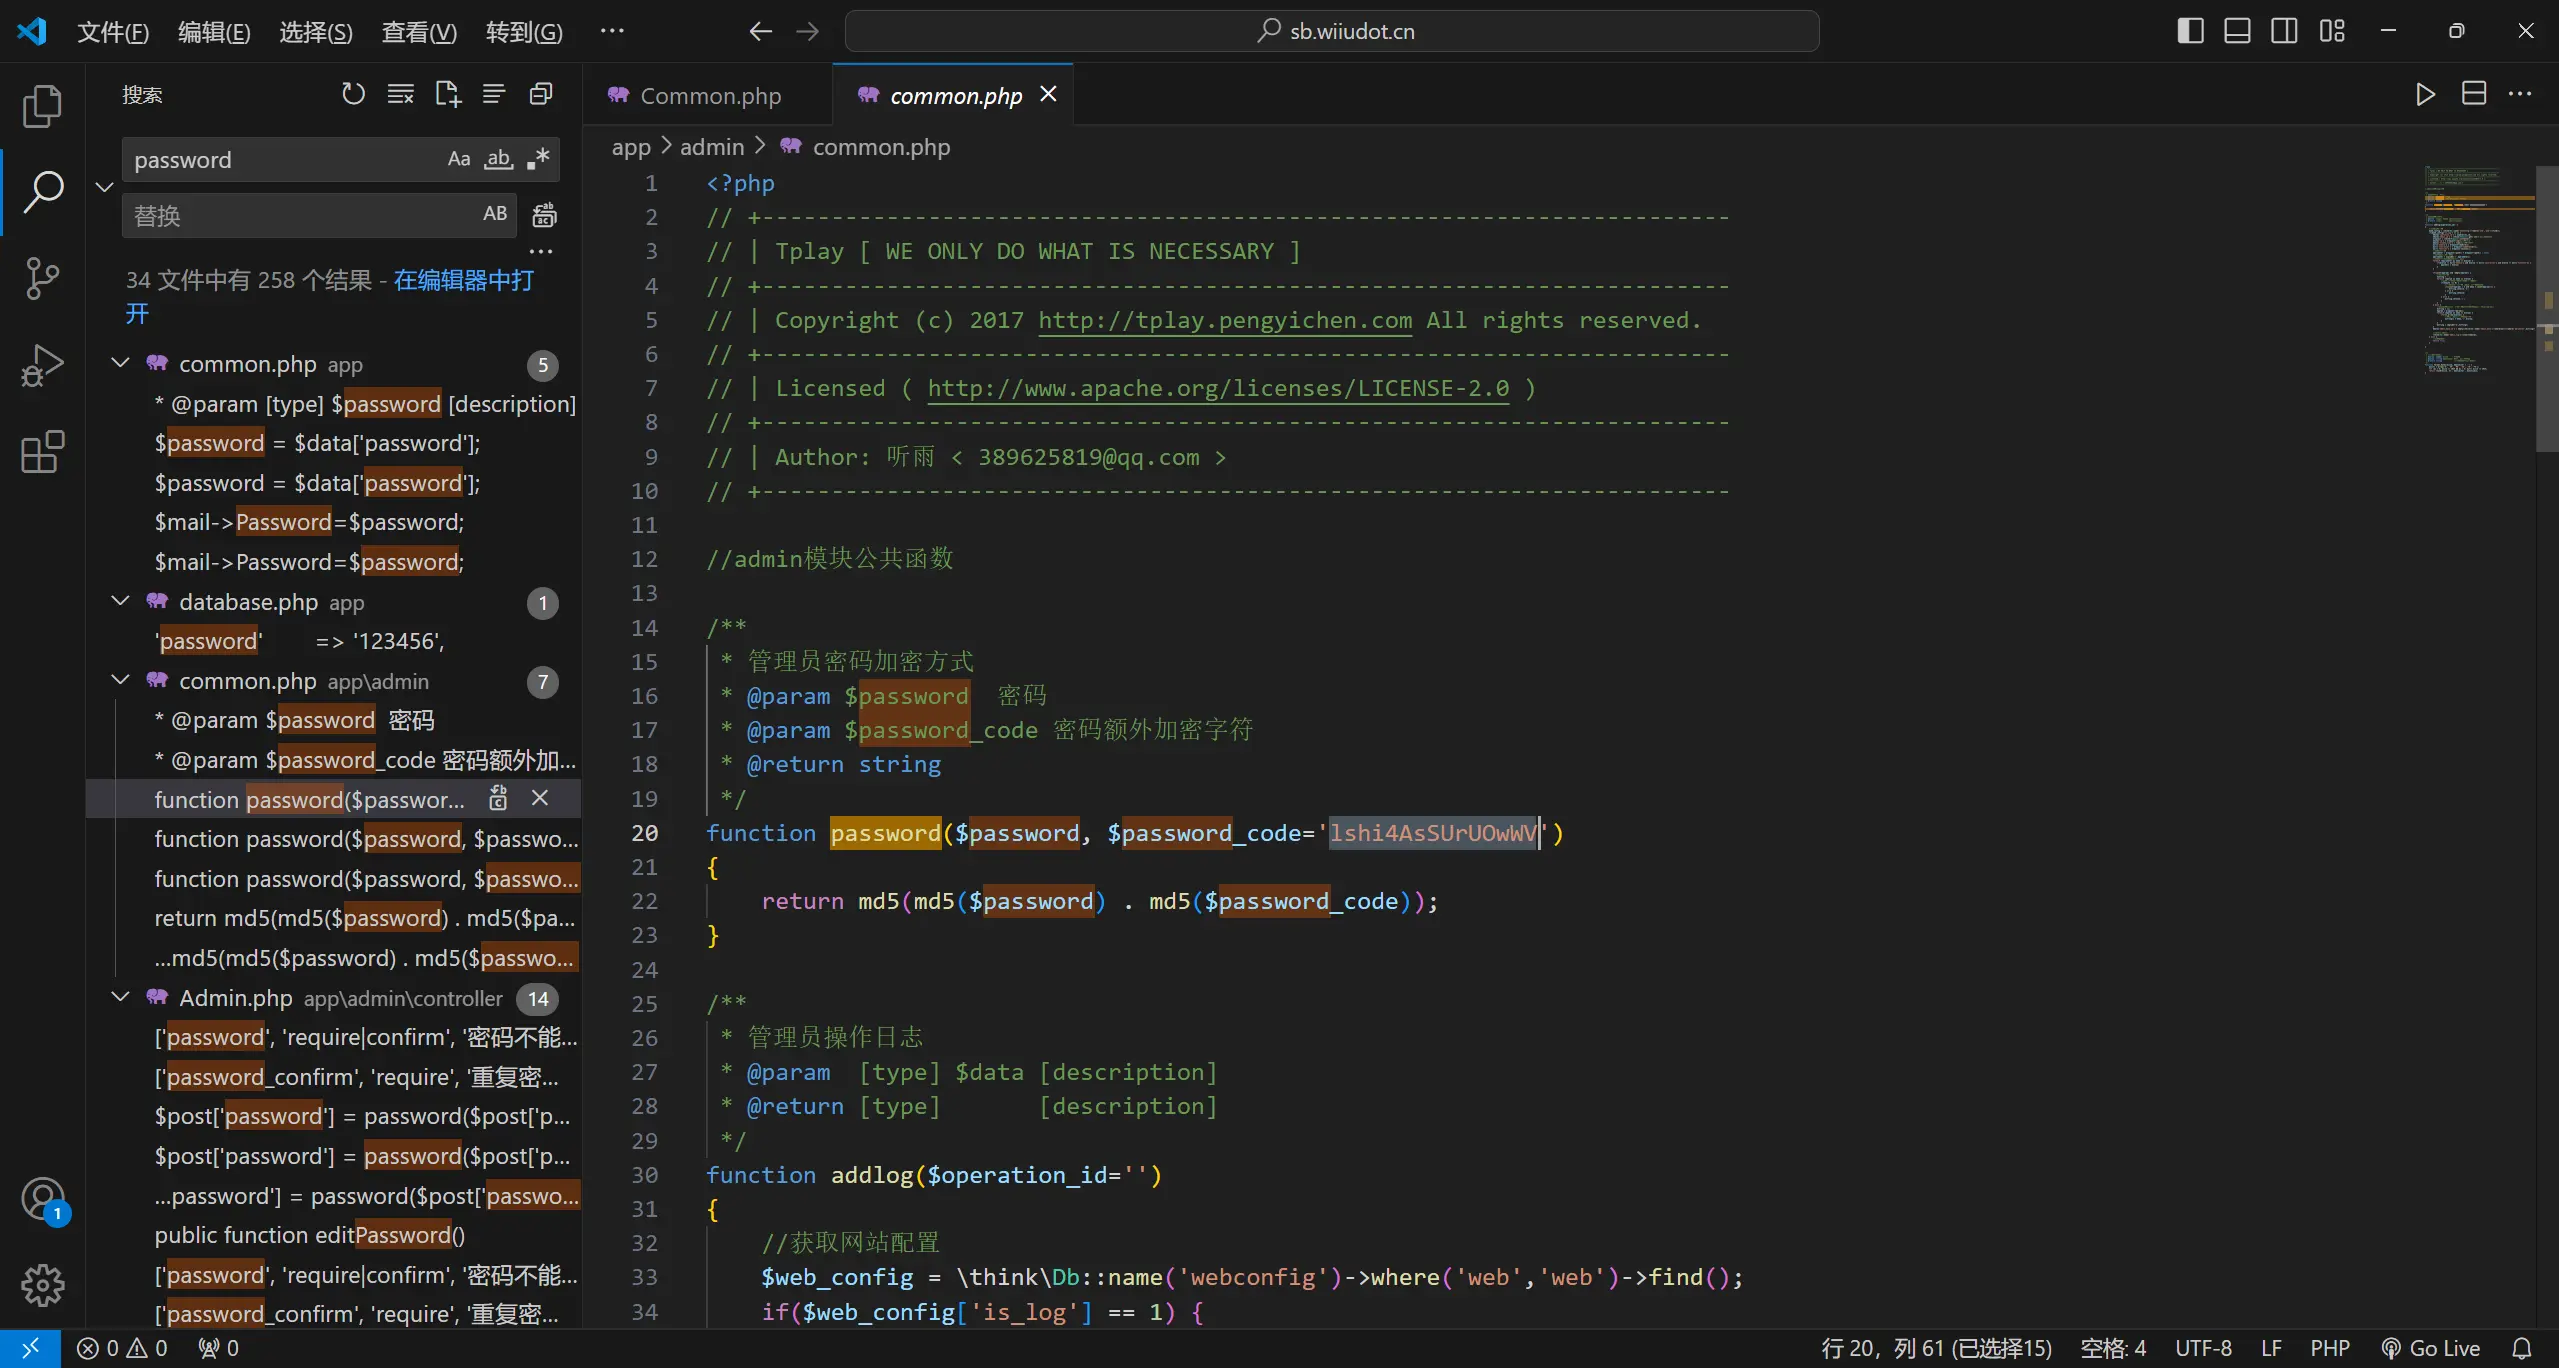
Task: Toggle Match Case search option
Action: [458, 159]
